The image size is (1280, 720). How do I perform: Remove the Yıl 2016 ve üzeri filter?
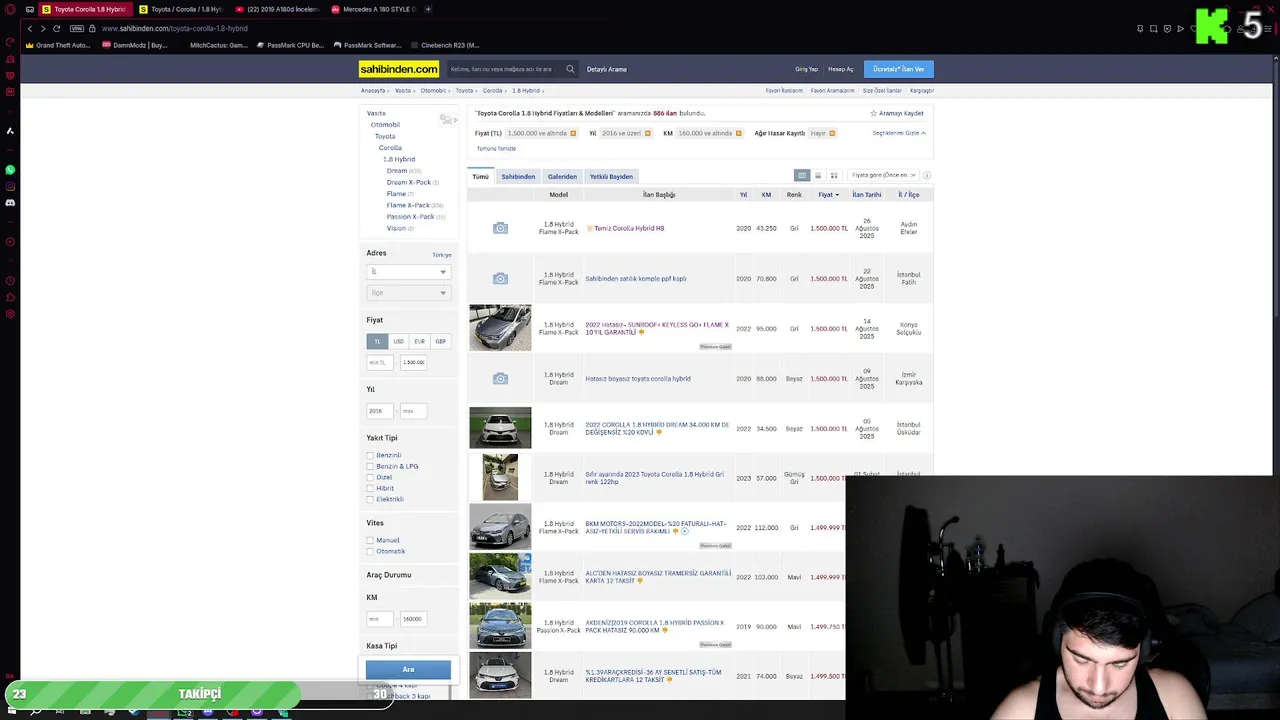647,133
